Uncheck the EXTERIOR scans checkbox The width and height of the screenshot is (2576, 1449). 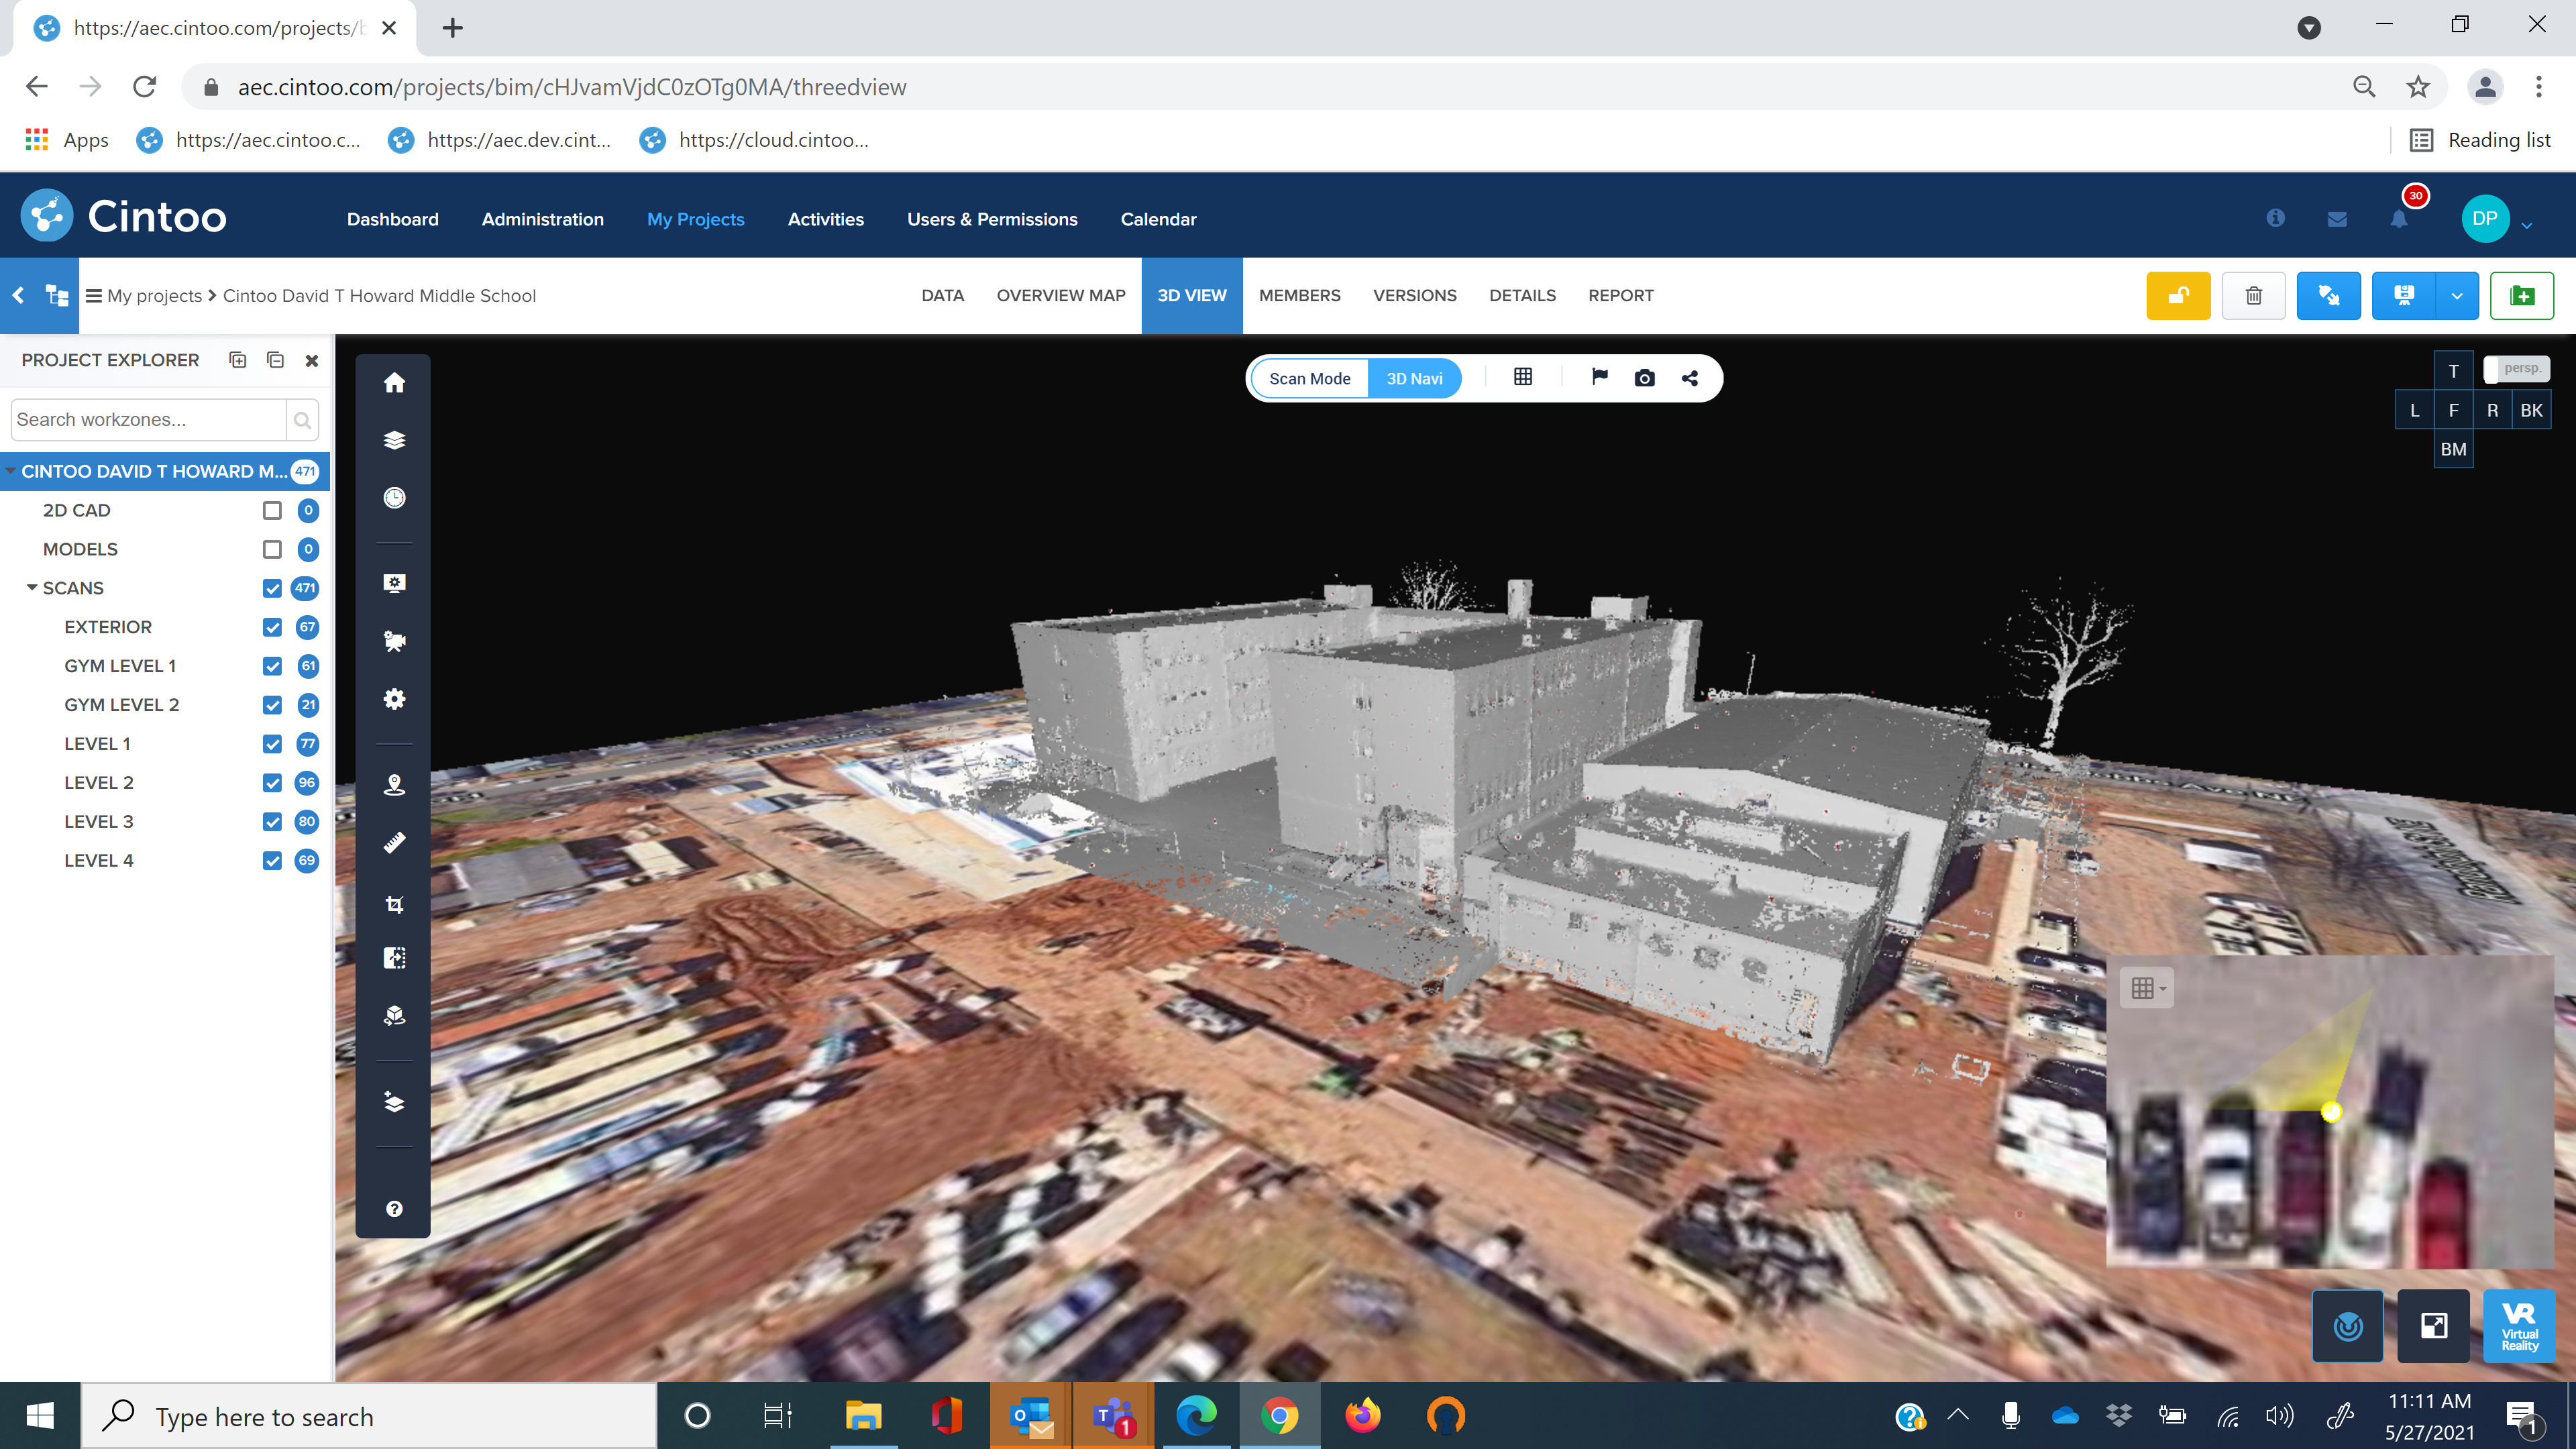click(x=272, y=627)
